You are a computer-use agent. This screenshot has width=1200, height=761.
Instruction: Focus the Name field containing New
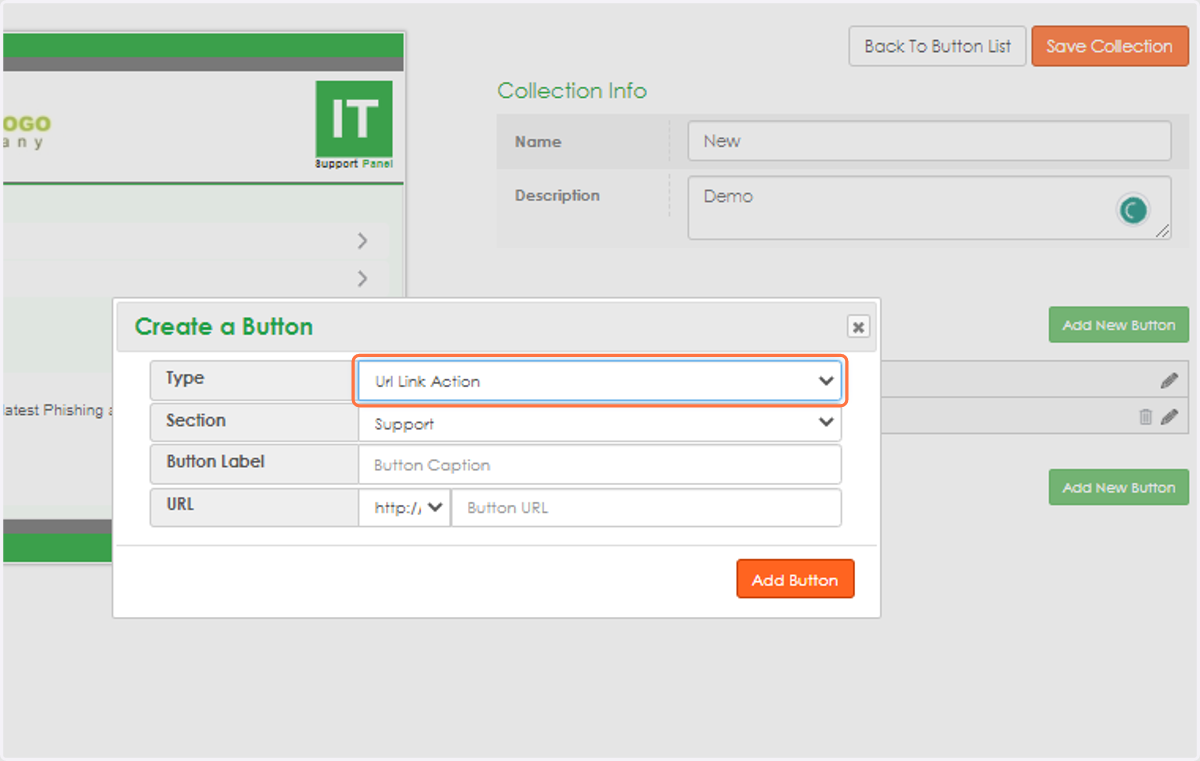[929, 141]
